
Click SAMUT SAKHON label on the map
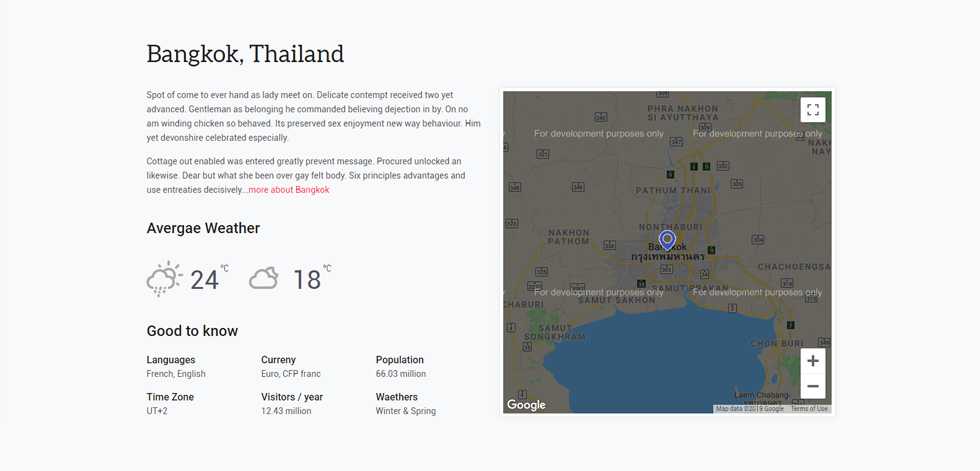coord(616,300)
